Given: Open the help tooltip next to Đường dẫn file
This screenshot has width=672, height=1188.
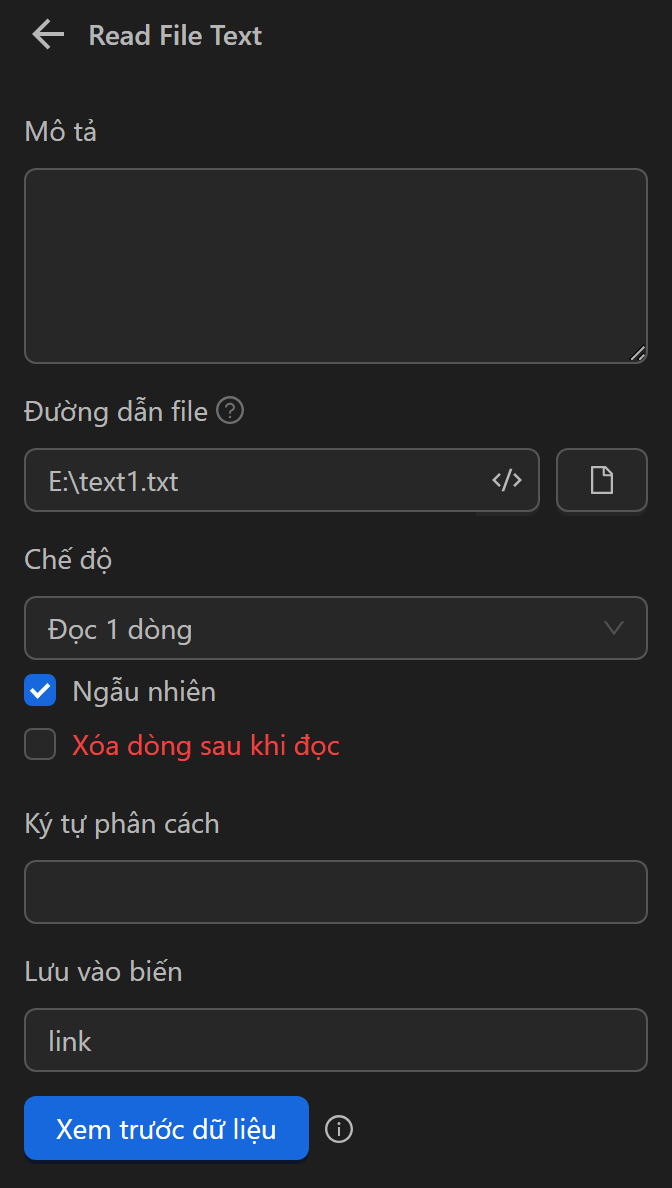Looking at the screenshot, I should point(229,411).
